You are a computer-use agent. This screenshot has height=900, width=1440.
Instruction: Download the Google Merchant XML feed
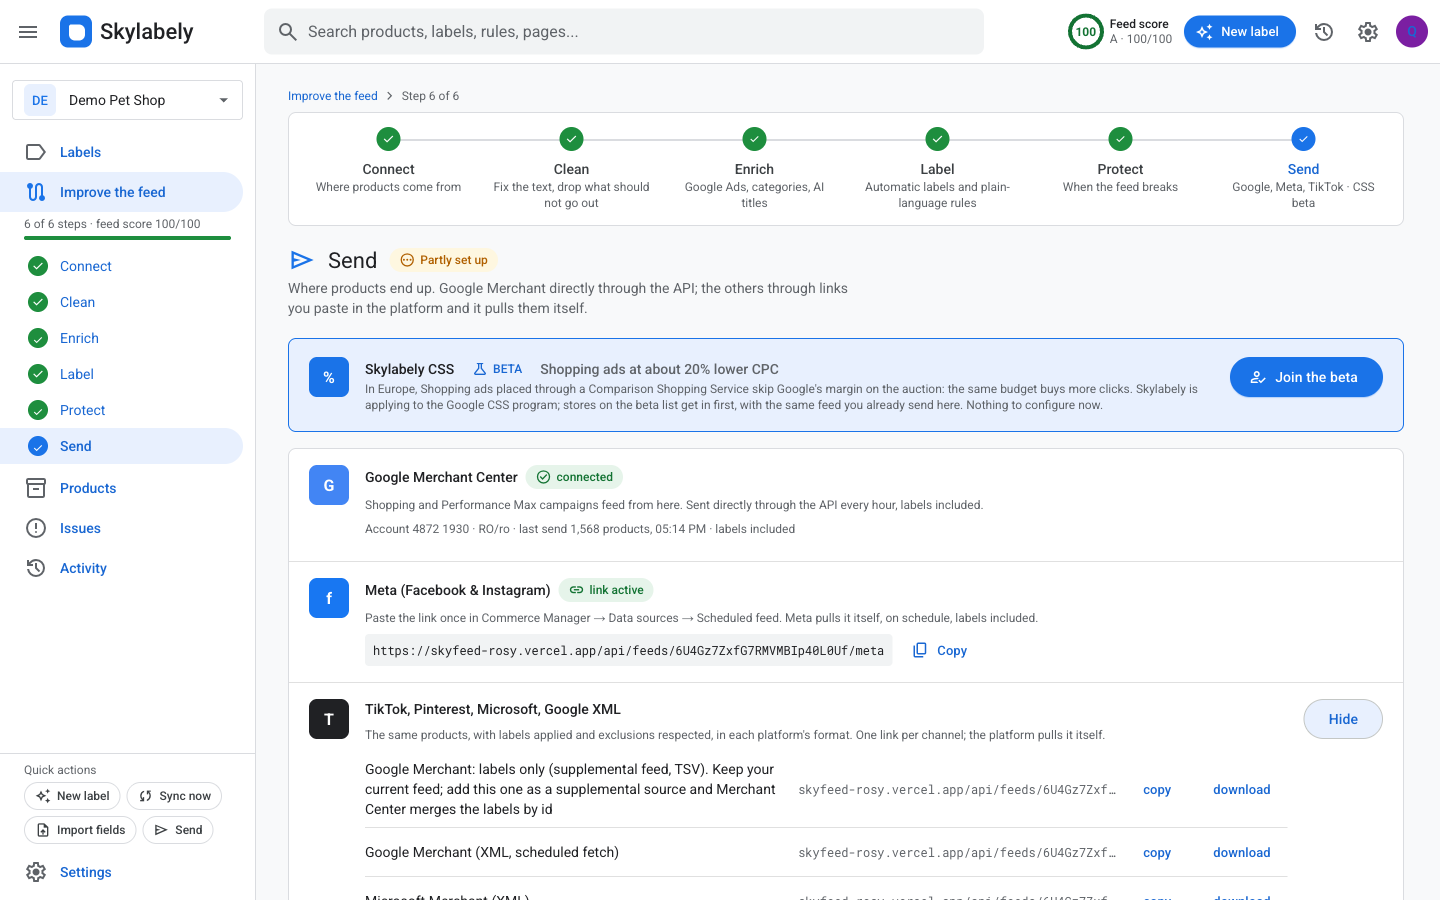pos(1242,853)
